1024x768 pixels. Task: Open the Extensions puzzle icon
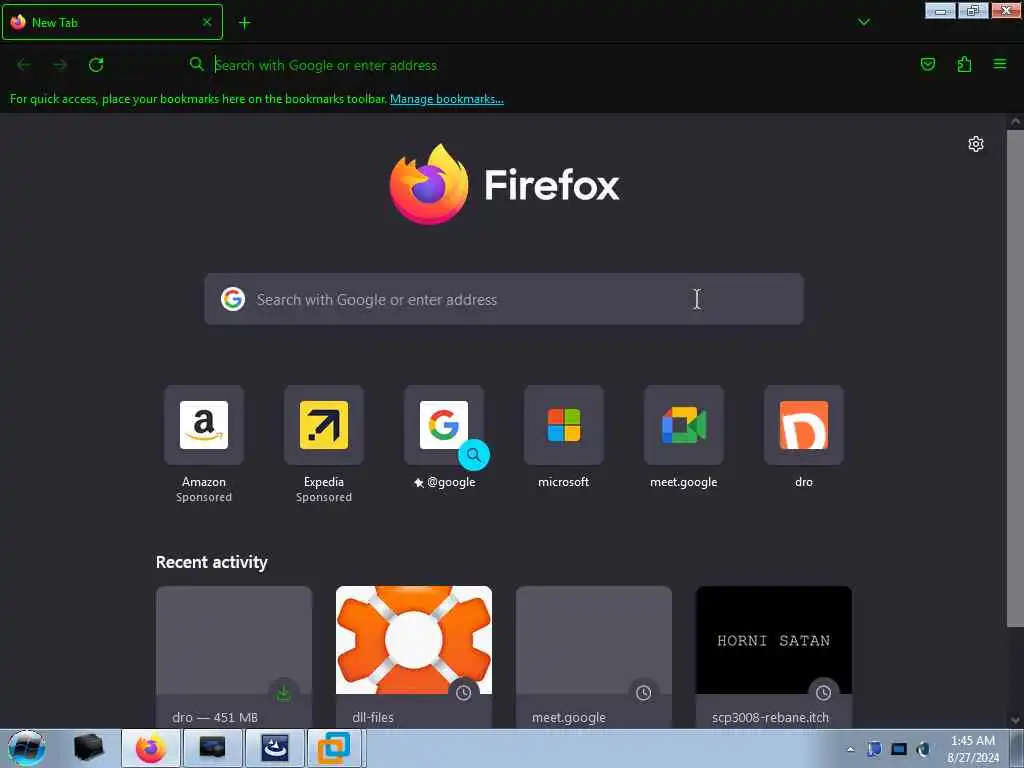pos(964,64)
